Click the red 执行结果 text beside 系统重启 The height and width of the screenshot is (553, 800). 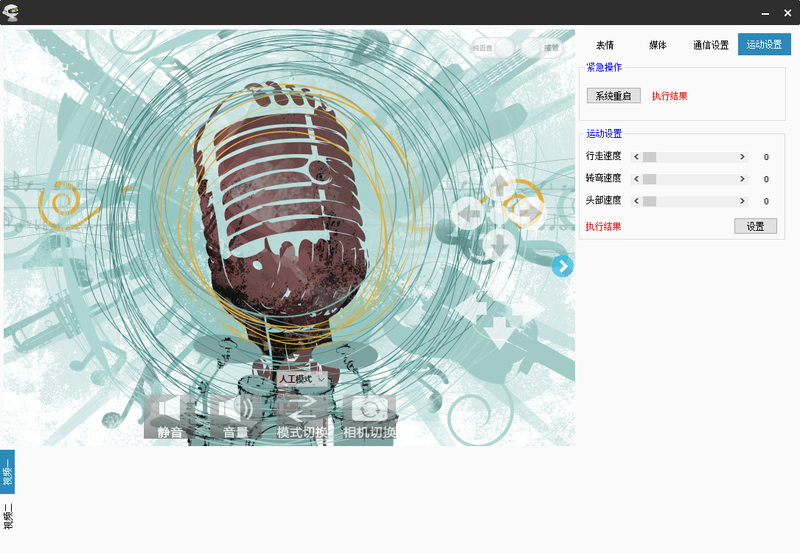[669, 96]
